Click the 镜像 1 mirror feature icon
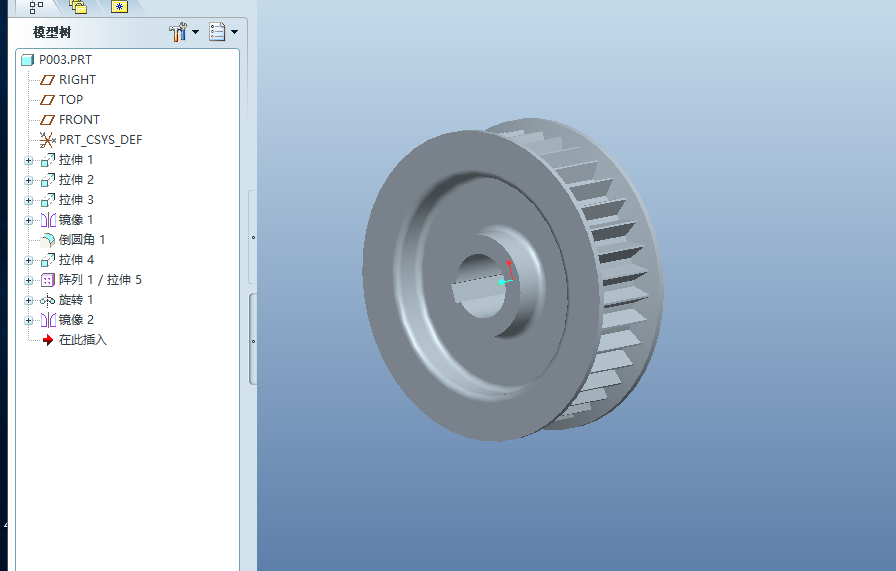 [48, 220]
